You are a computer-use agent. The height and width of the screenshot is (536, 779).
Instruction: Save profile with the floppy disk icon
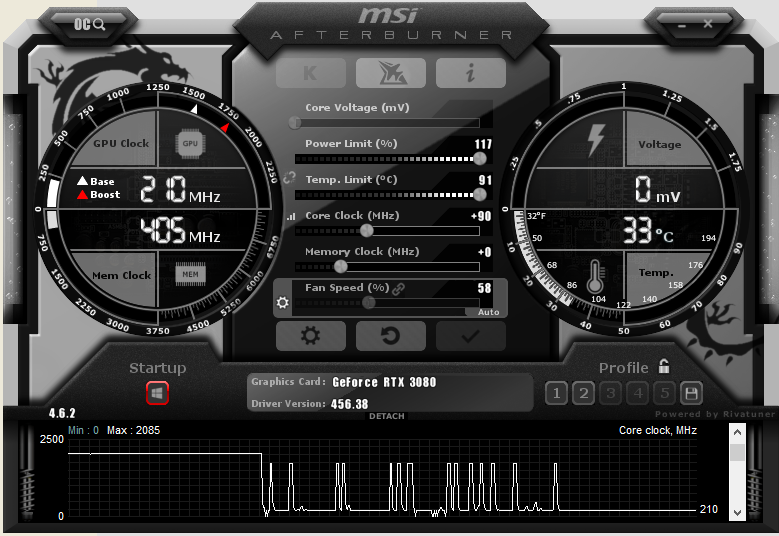pos(691,394)
